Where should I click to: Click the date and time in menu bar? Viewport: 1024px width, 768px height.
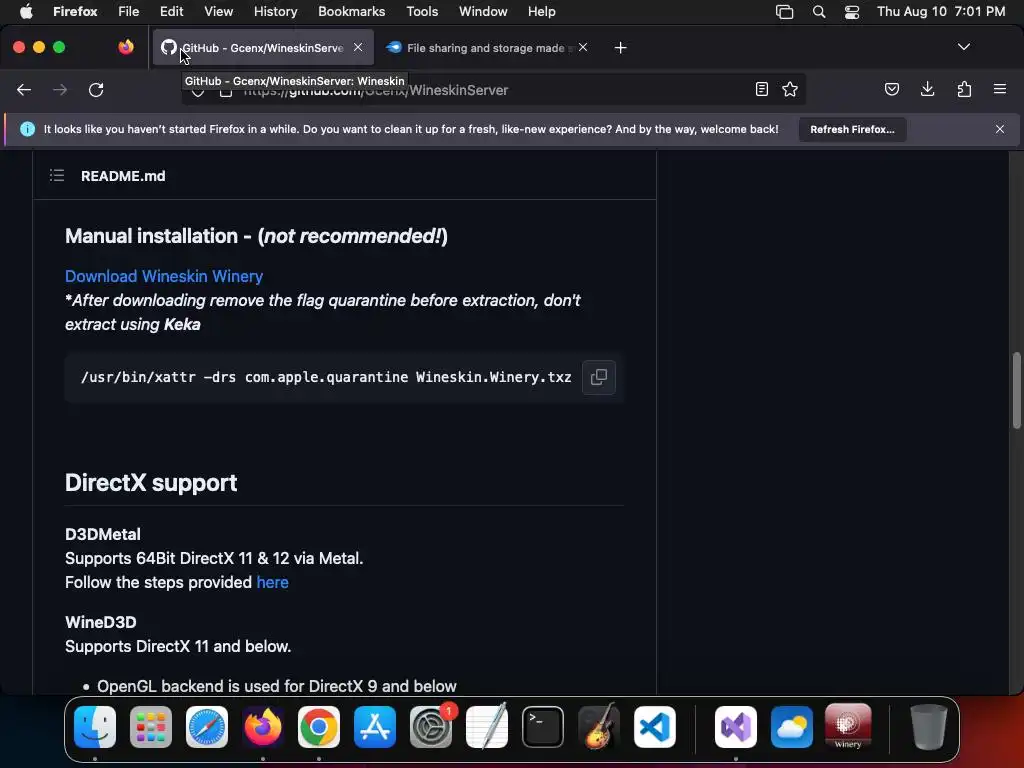941,11
